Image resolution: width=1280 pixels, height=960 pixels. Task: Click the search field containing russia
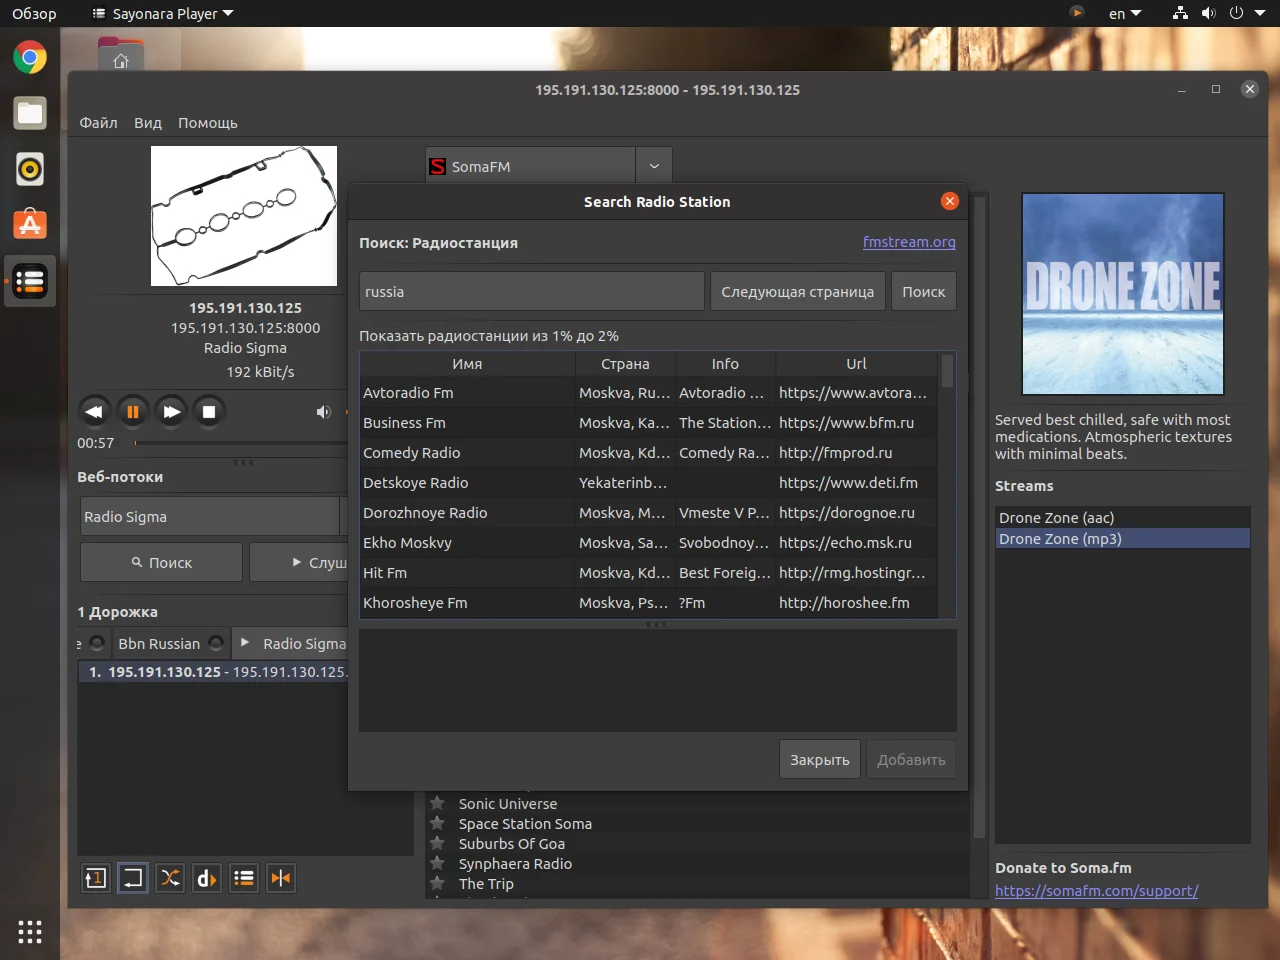(532, 291)
